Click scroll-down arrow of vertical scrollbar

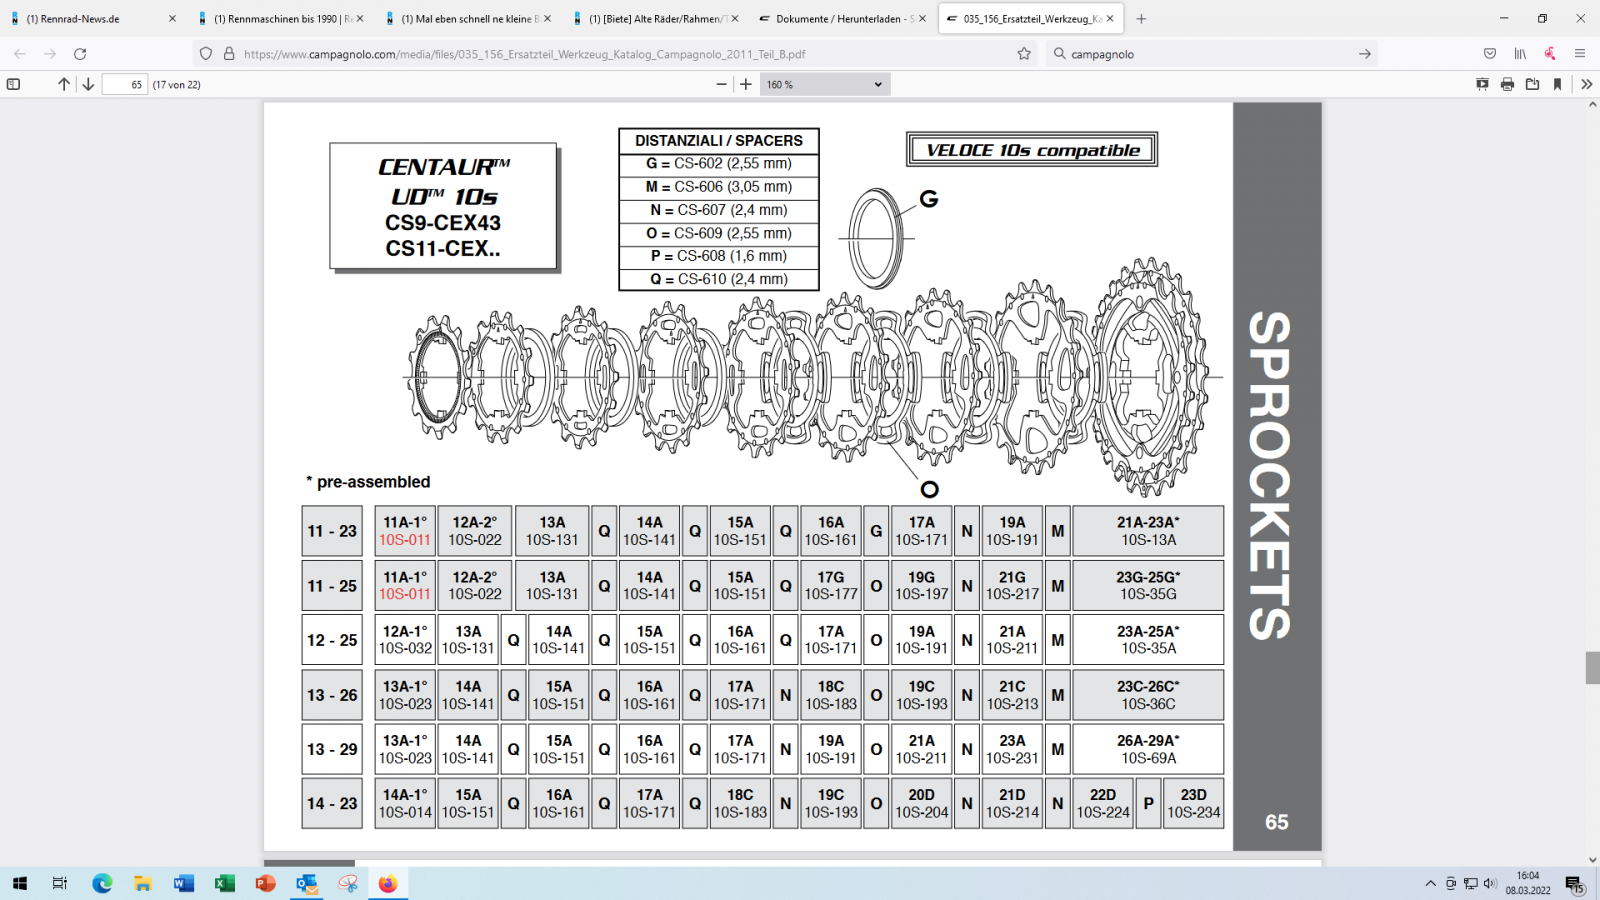[1592, 859]
